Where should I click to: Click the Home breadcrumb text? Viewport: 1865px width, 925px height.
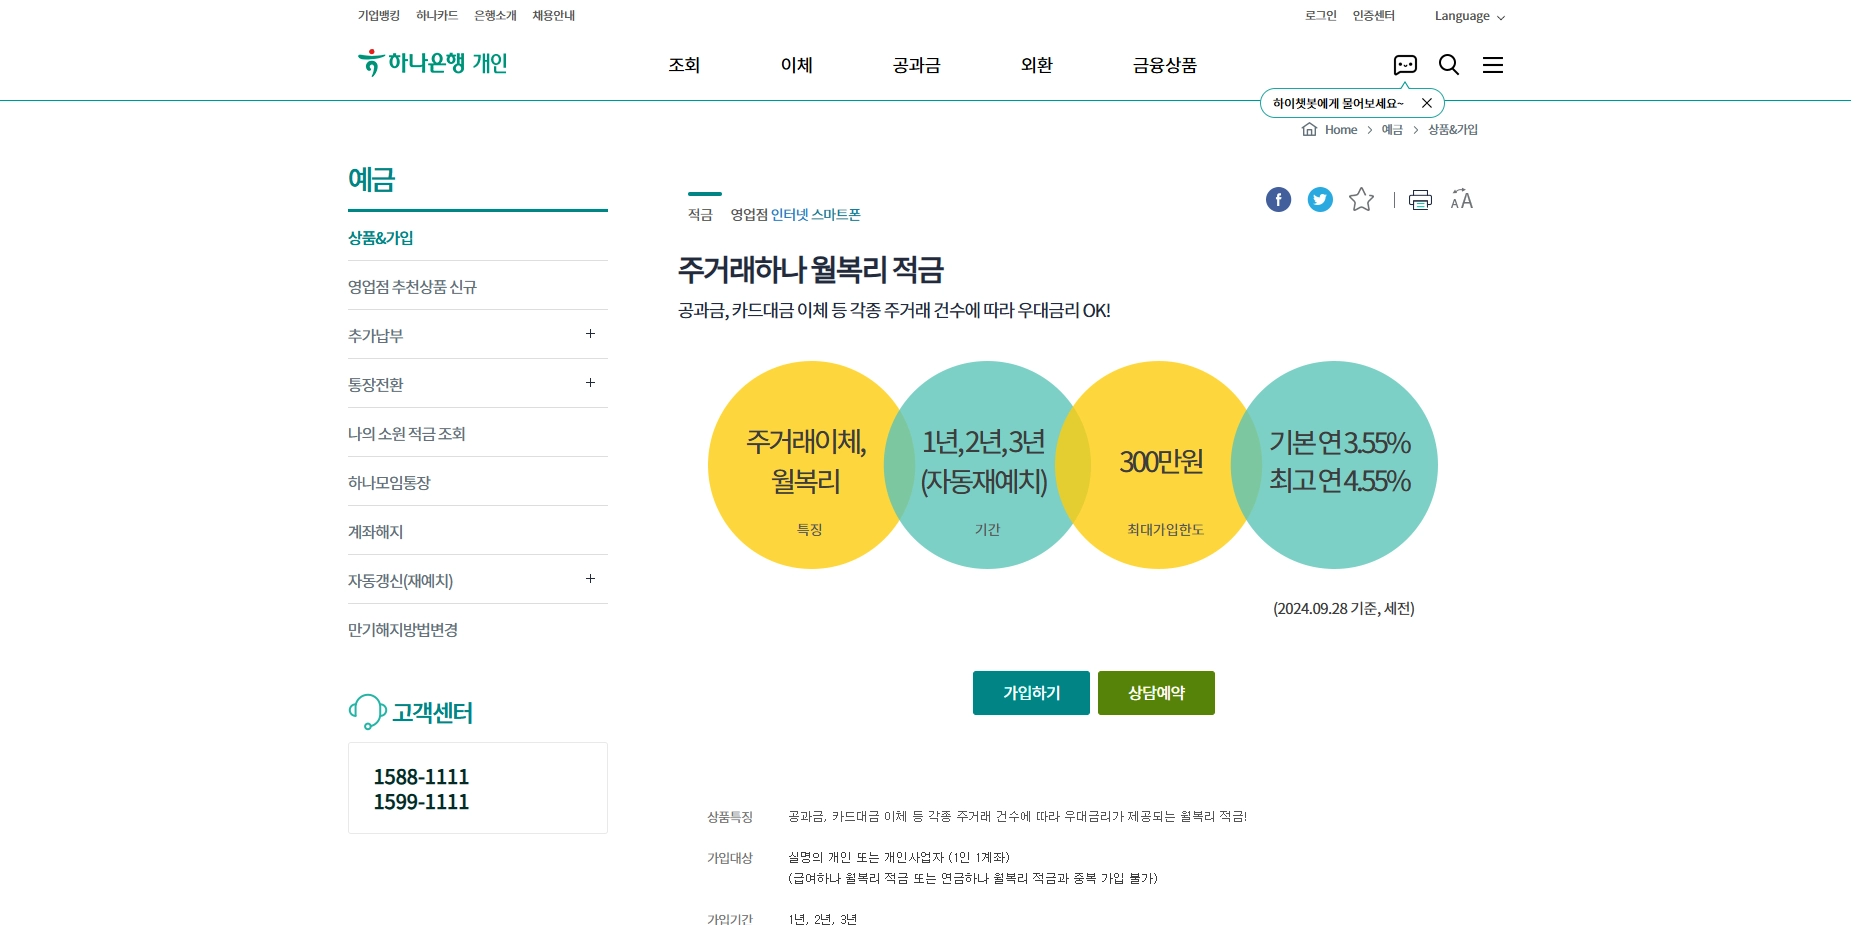click(1341, 130)
